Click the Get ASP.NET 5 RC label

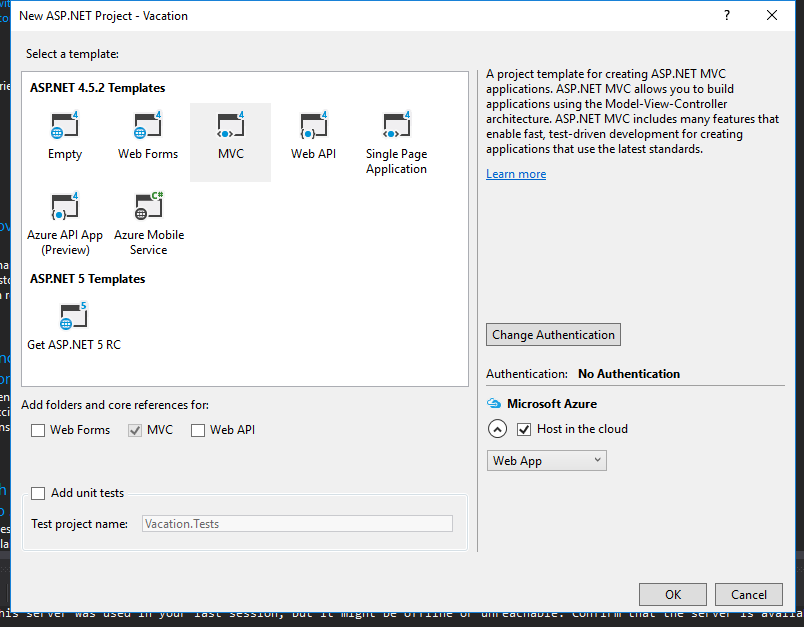tap(74, 345)
